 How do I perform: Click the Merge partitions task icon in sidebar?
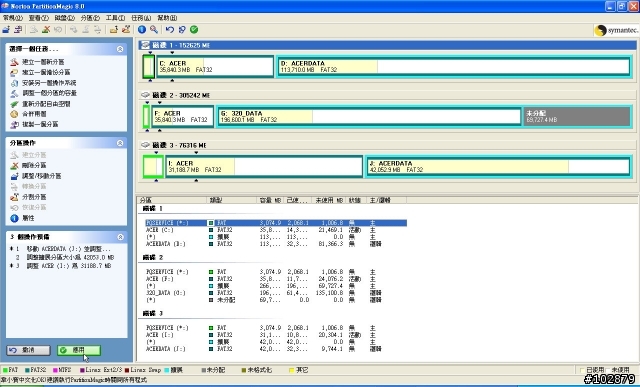pos(14,114)
